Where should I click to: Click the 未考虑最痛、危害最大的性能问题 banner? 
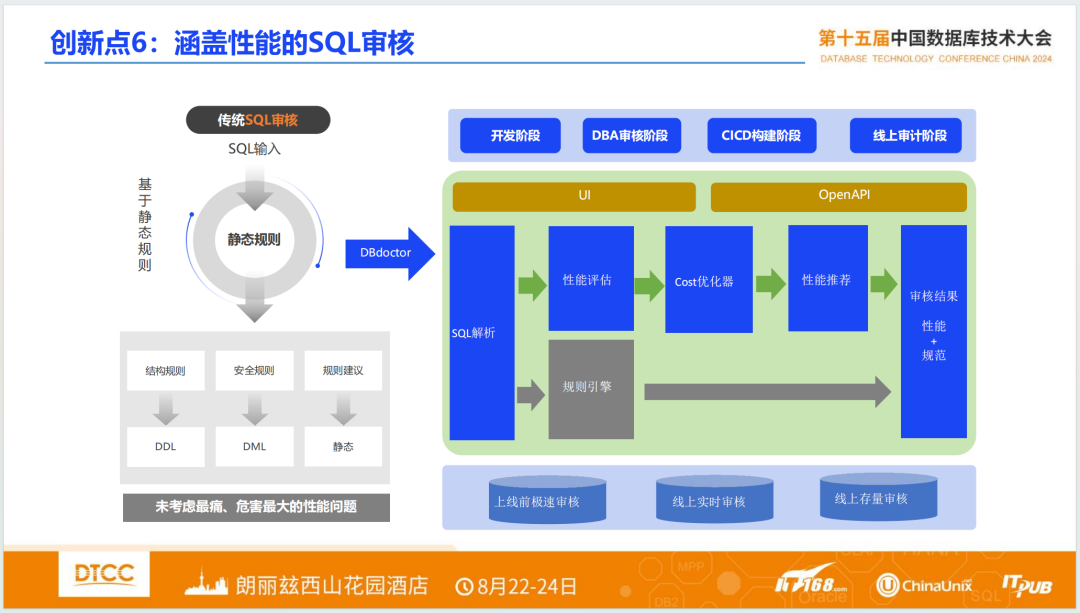[256, 508]
